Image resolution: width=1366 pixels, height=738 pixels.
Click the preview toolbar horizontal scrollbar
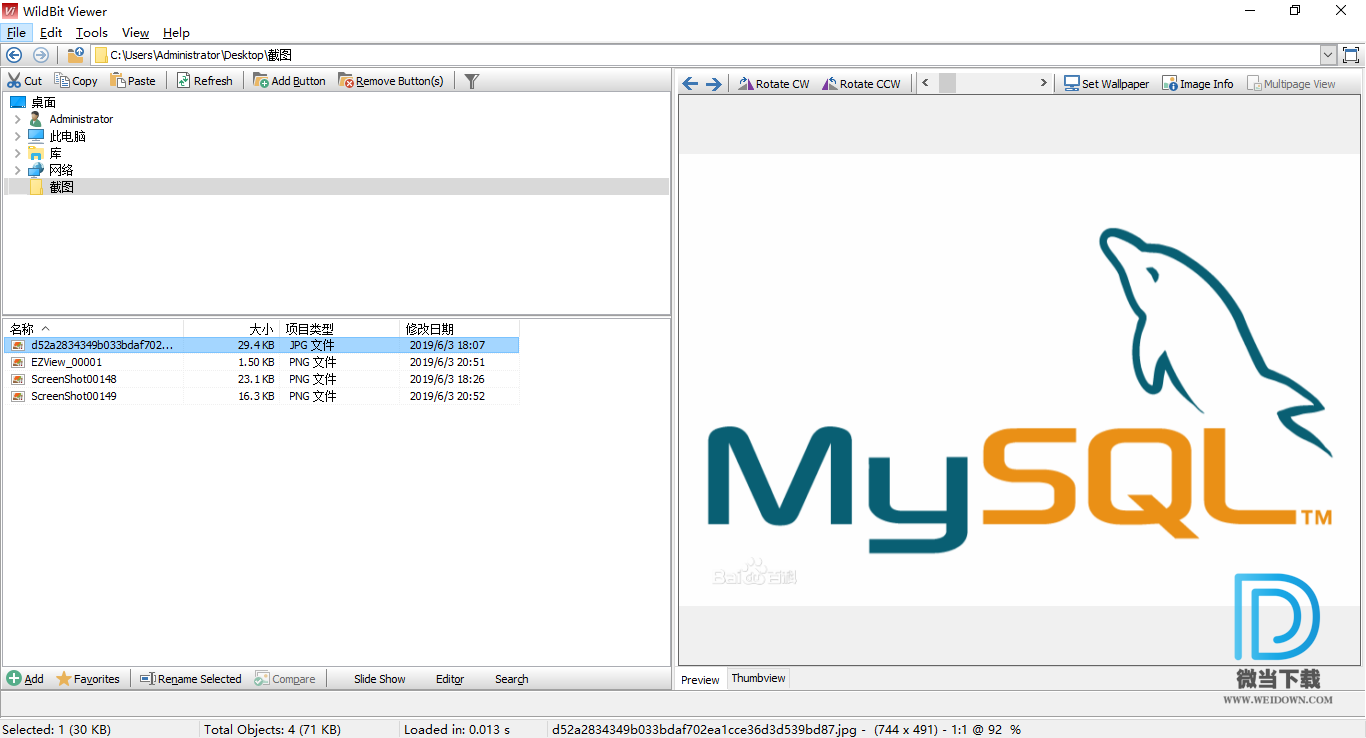pyautogui.click(x=985, y=83)
